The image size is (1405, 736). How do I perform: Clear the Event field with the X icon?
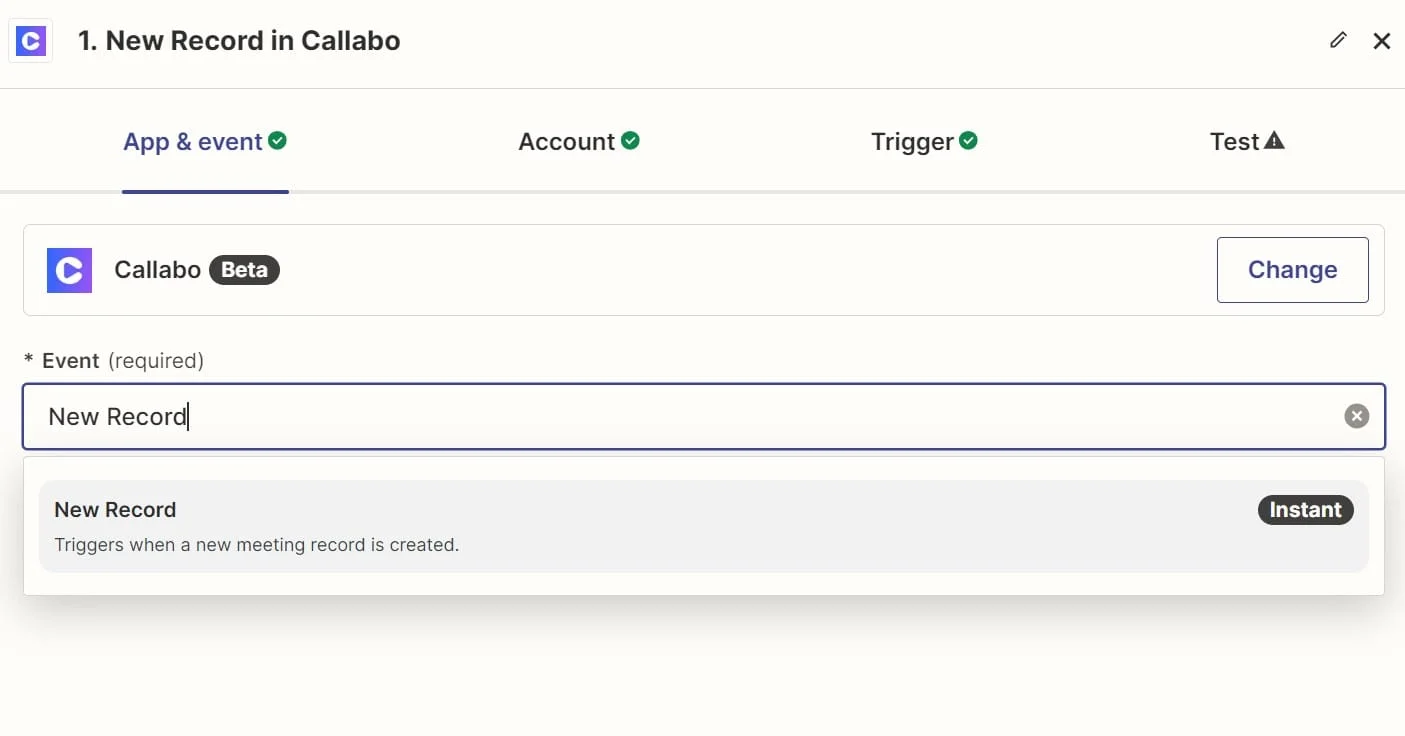[1356, 417]
